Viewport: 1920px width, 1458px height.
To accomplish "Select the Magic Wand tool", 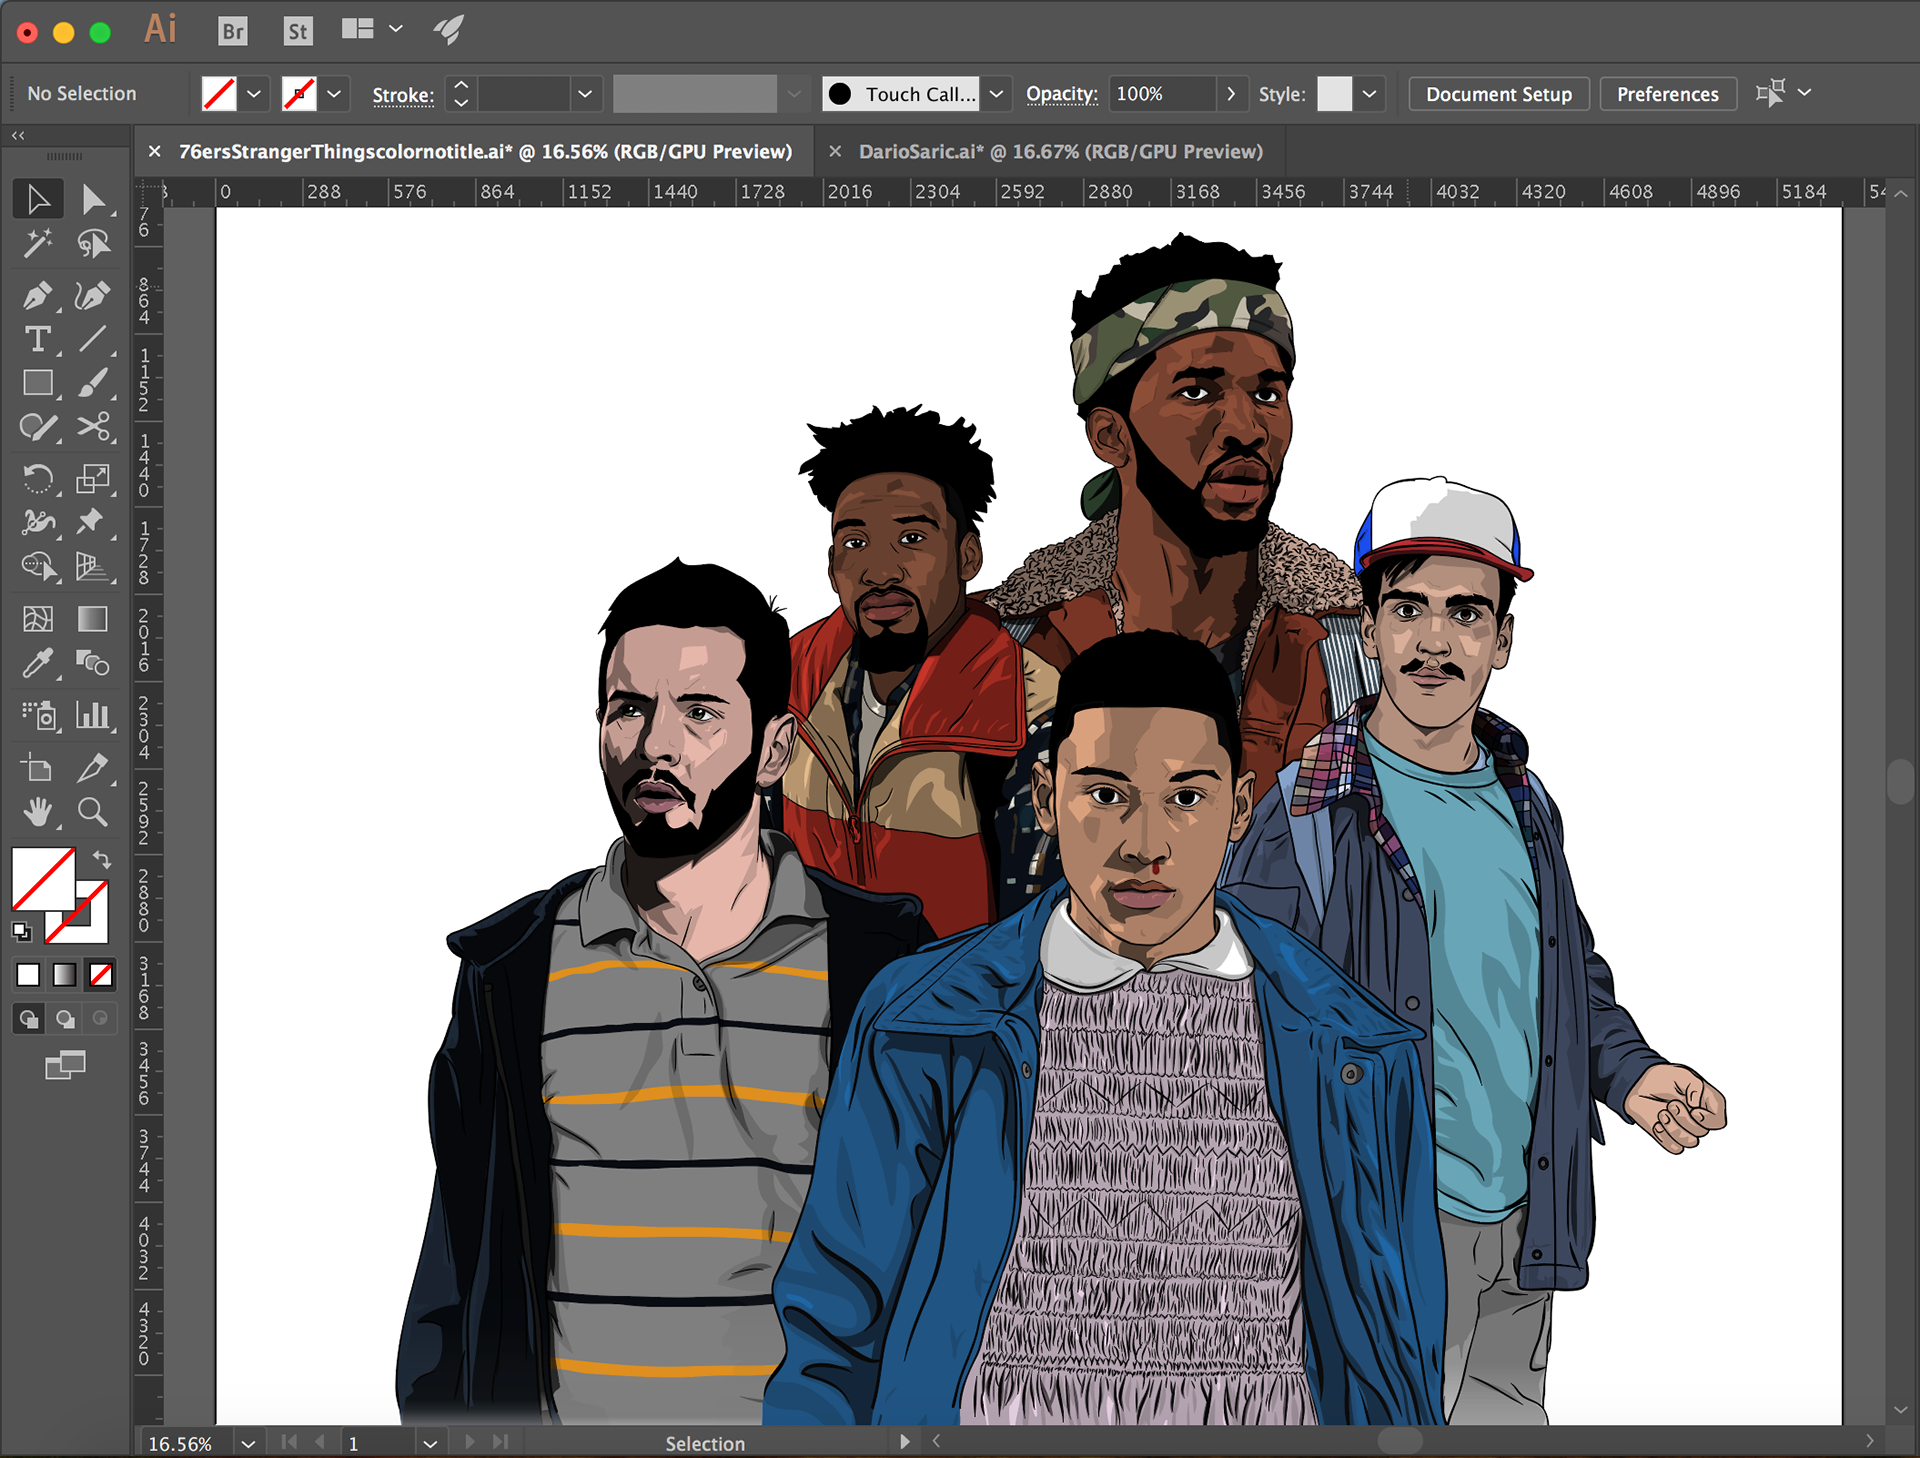I will coord(38,243).
